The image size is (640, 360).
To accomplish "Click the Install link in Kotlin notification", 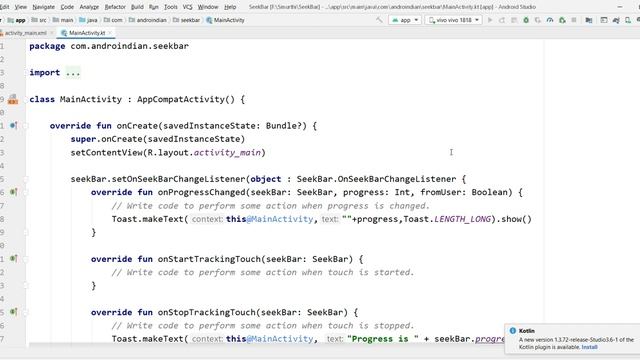I will (x=589, y=347).
